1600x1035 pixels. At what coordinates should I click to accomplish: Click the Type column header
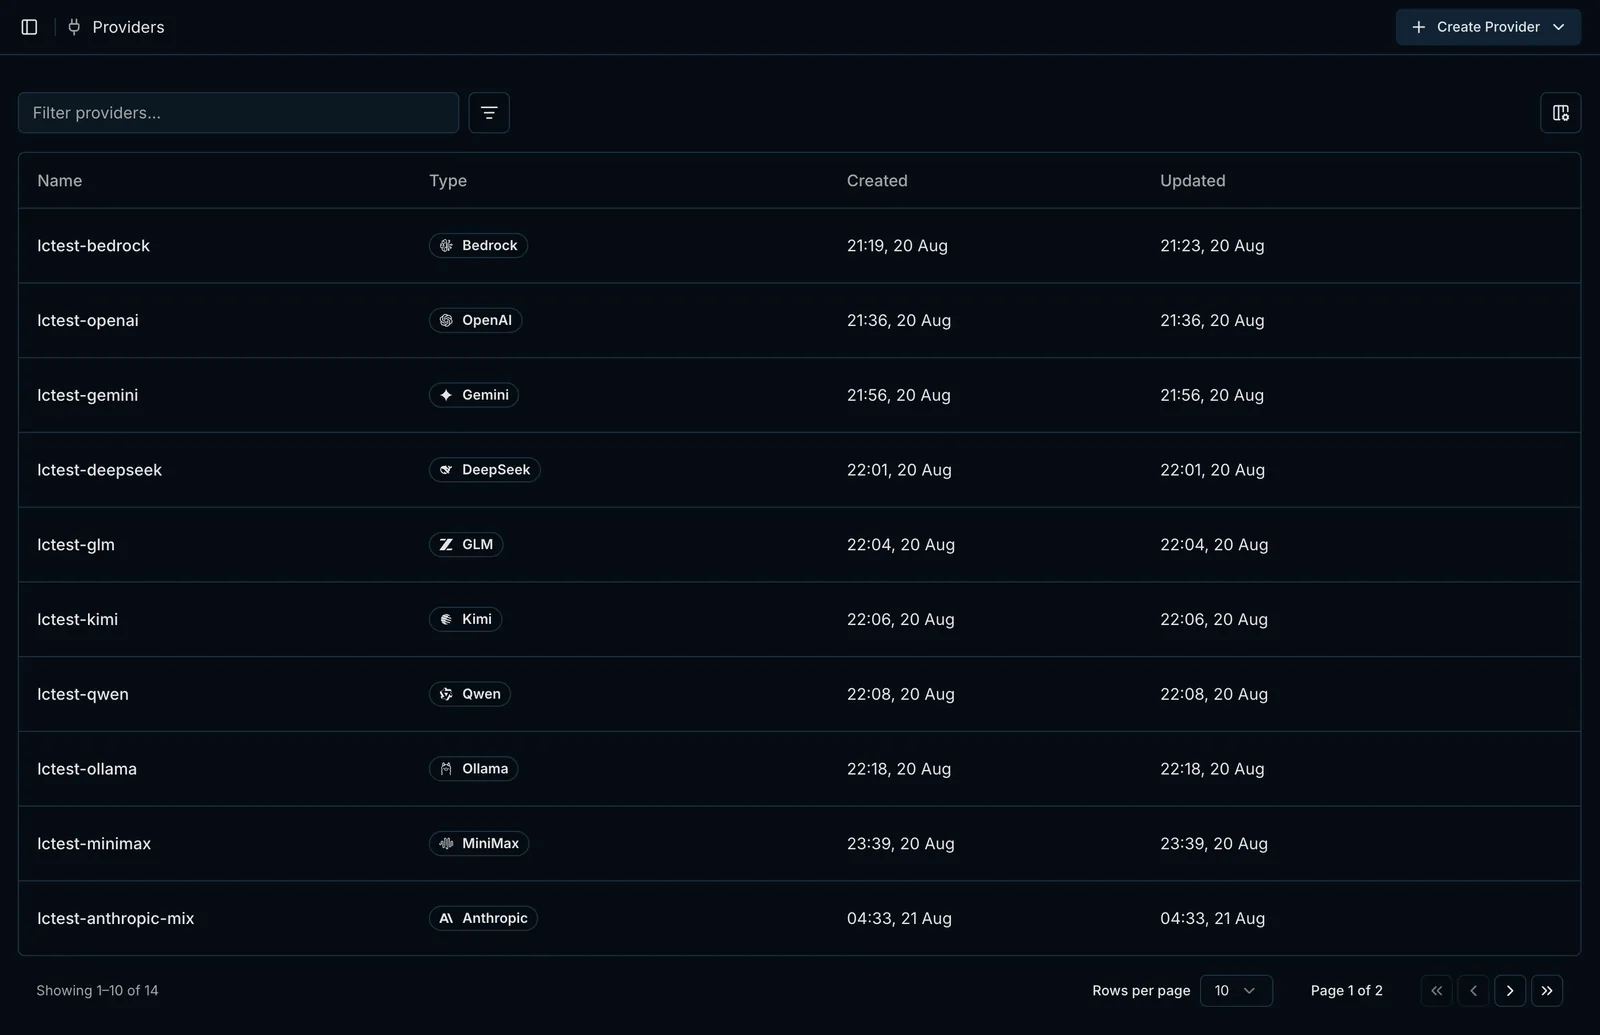(448, 181)
